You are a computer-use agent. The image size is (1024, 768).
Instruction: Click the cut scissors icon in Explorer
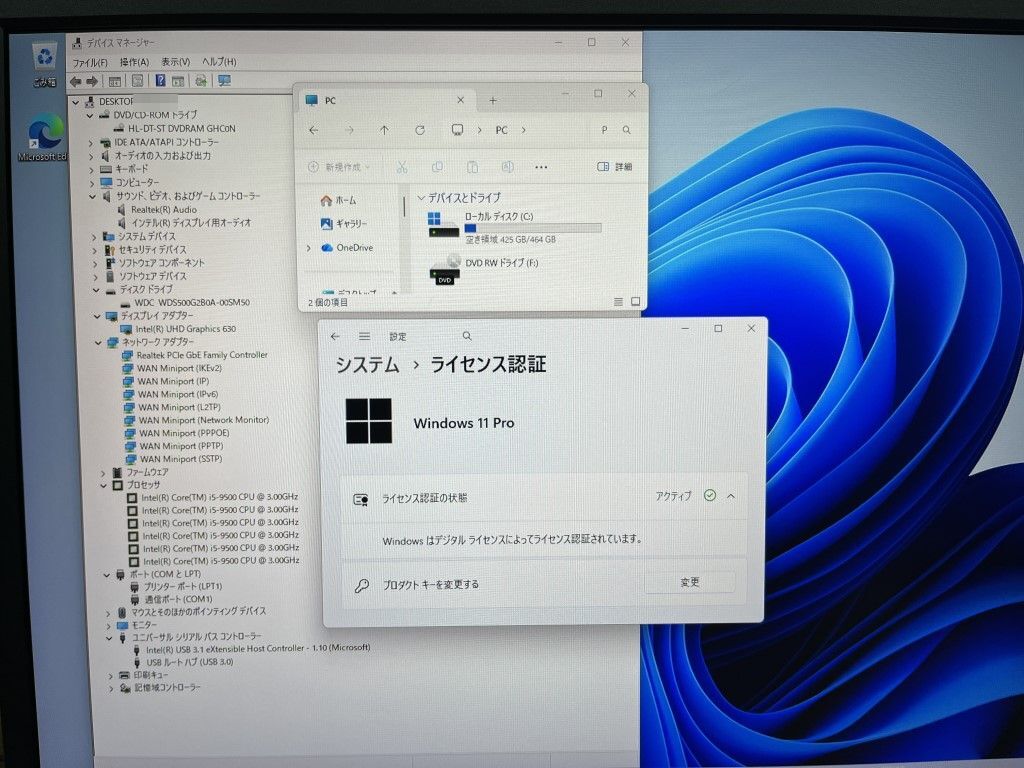pyautogui.click(x=402, y=167)
